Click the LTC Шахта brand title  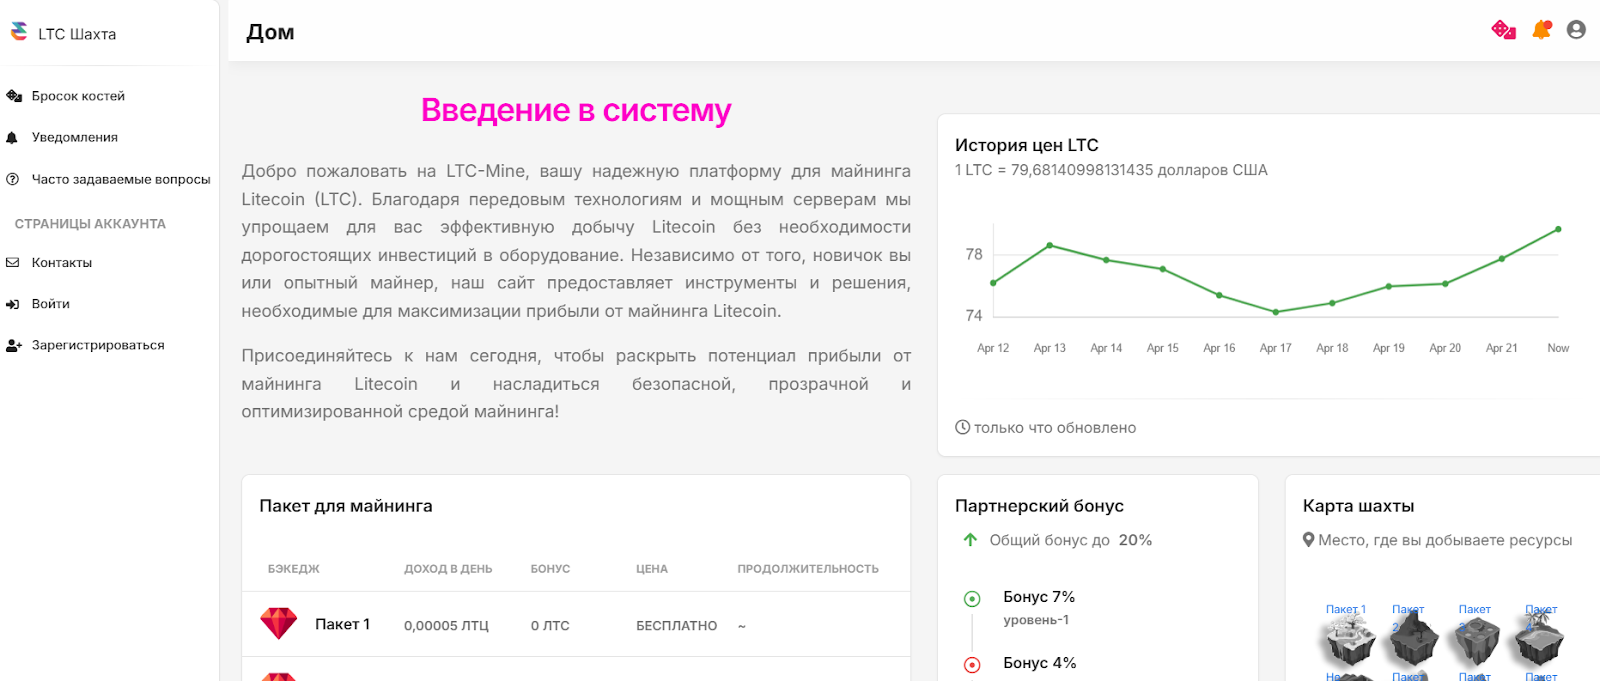[77, 34]
